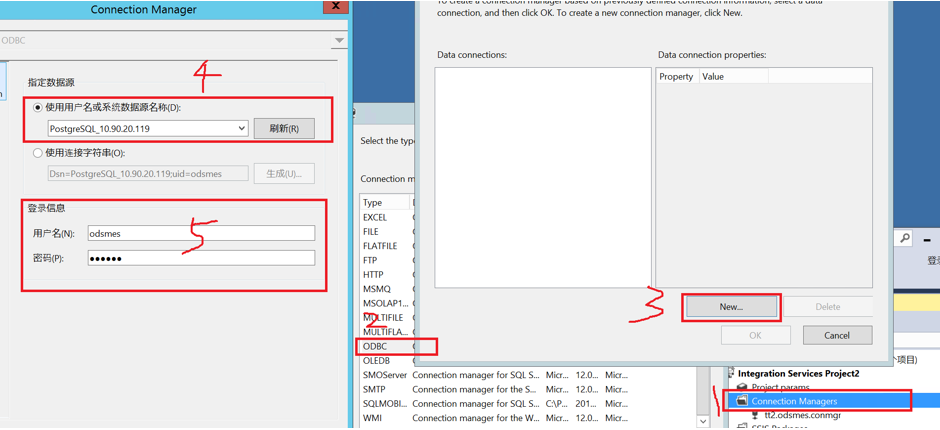Click the Project params icon
Screen dimensions: 940x430
tap(742, 388)
